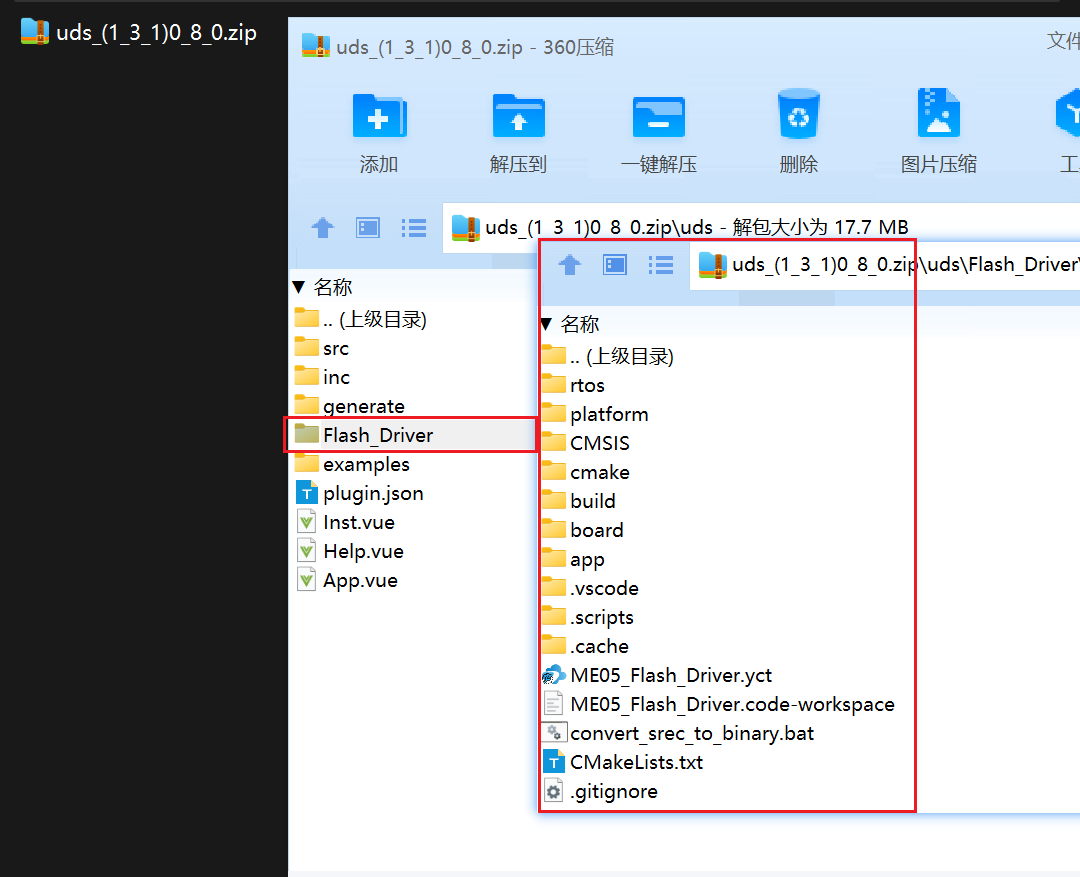1080x877 pixels.
Task: Switch Flash_Driver view to thumbnail mode
Action: click(x=614, y=265)
